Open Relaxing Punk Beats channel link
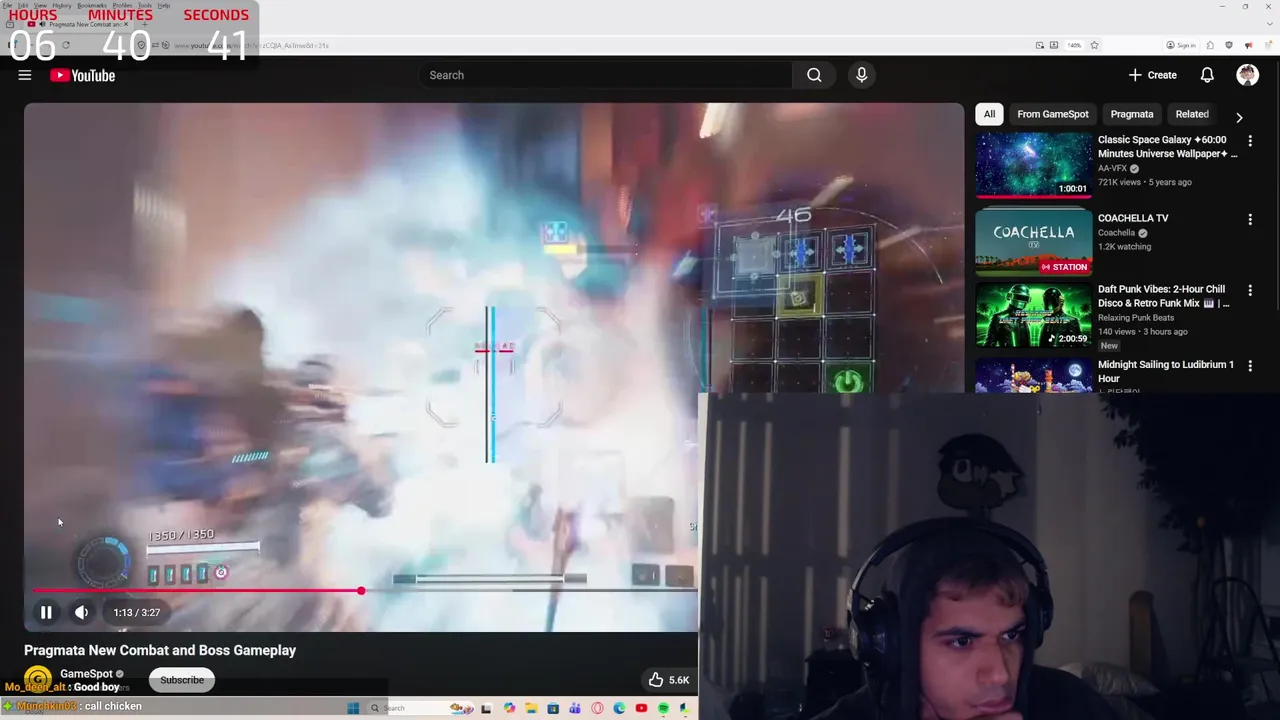Image resolution: width=1280 pixels, height=720 pixels. pyautogui.click(x=1139, y=317)
